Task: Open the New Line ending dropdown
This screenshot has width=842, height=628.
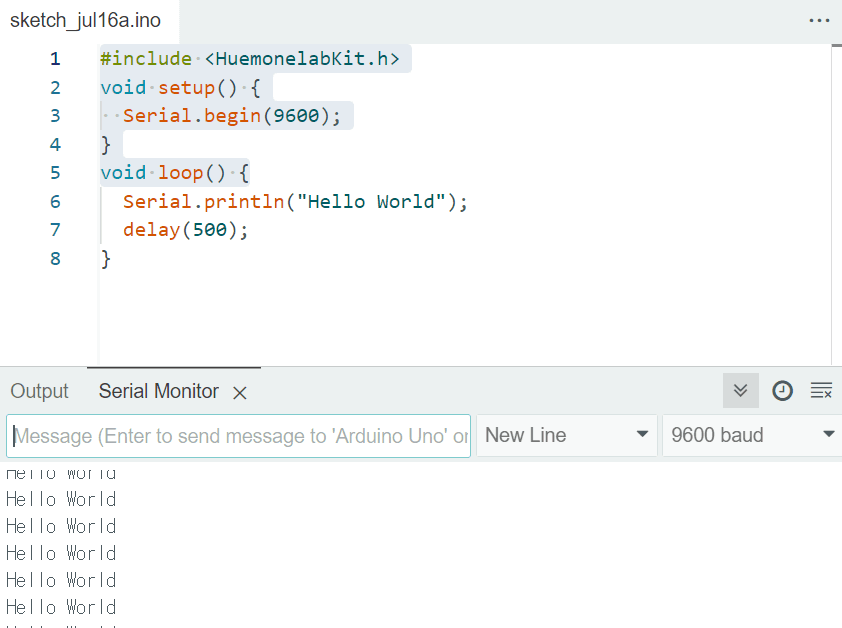Action: pyautogui.click(x=566, y=435)
